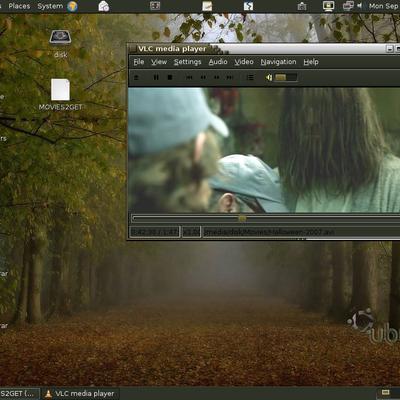This screenshot has width=400, height=400.
Task: Adjust the VLC volume slider
Action: click(286, 77)
